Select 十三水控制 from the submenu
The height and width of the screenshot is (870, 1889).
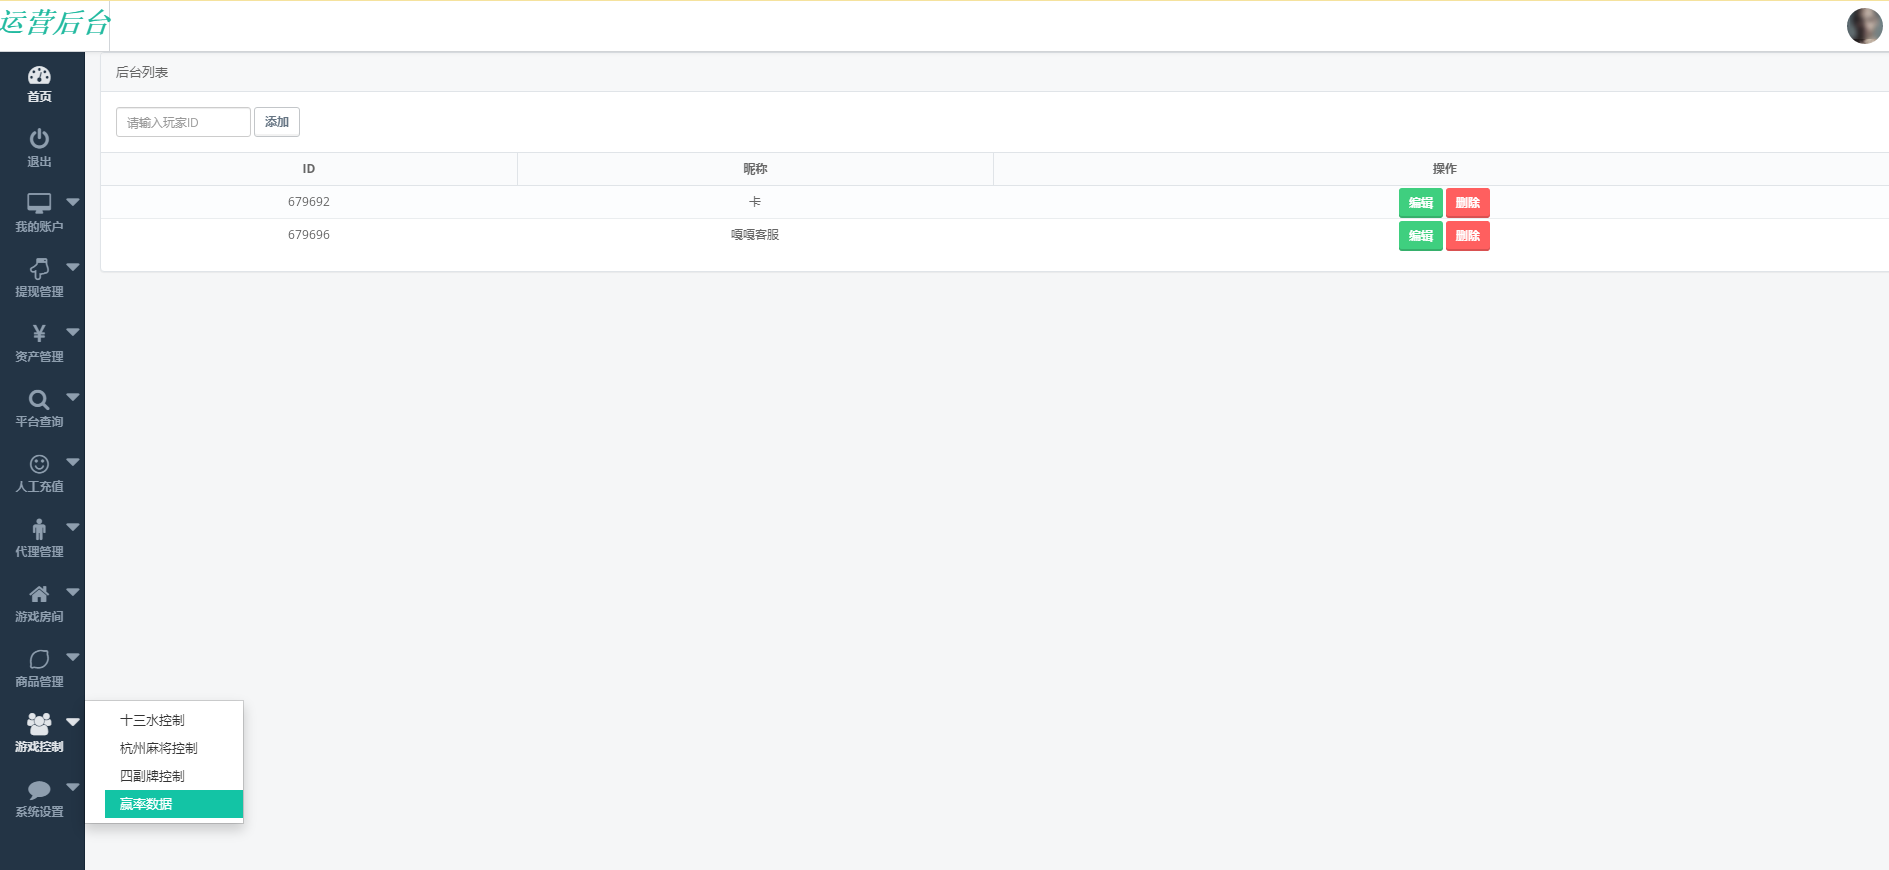(x=152, y=720)
